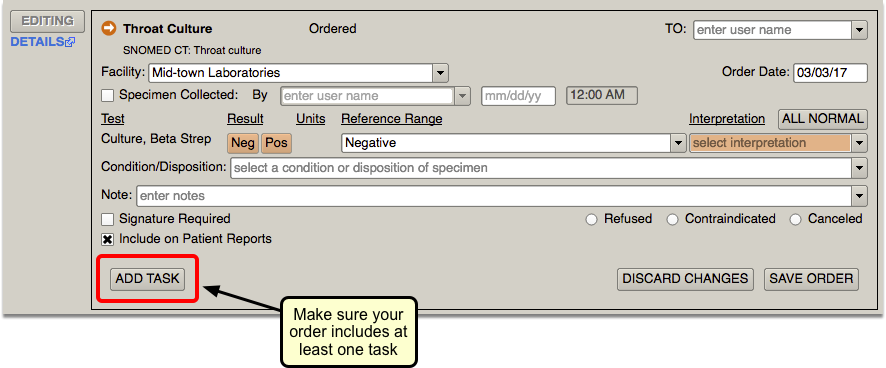Set result to Neg
The image size is (886, 368).
(243, 143)
